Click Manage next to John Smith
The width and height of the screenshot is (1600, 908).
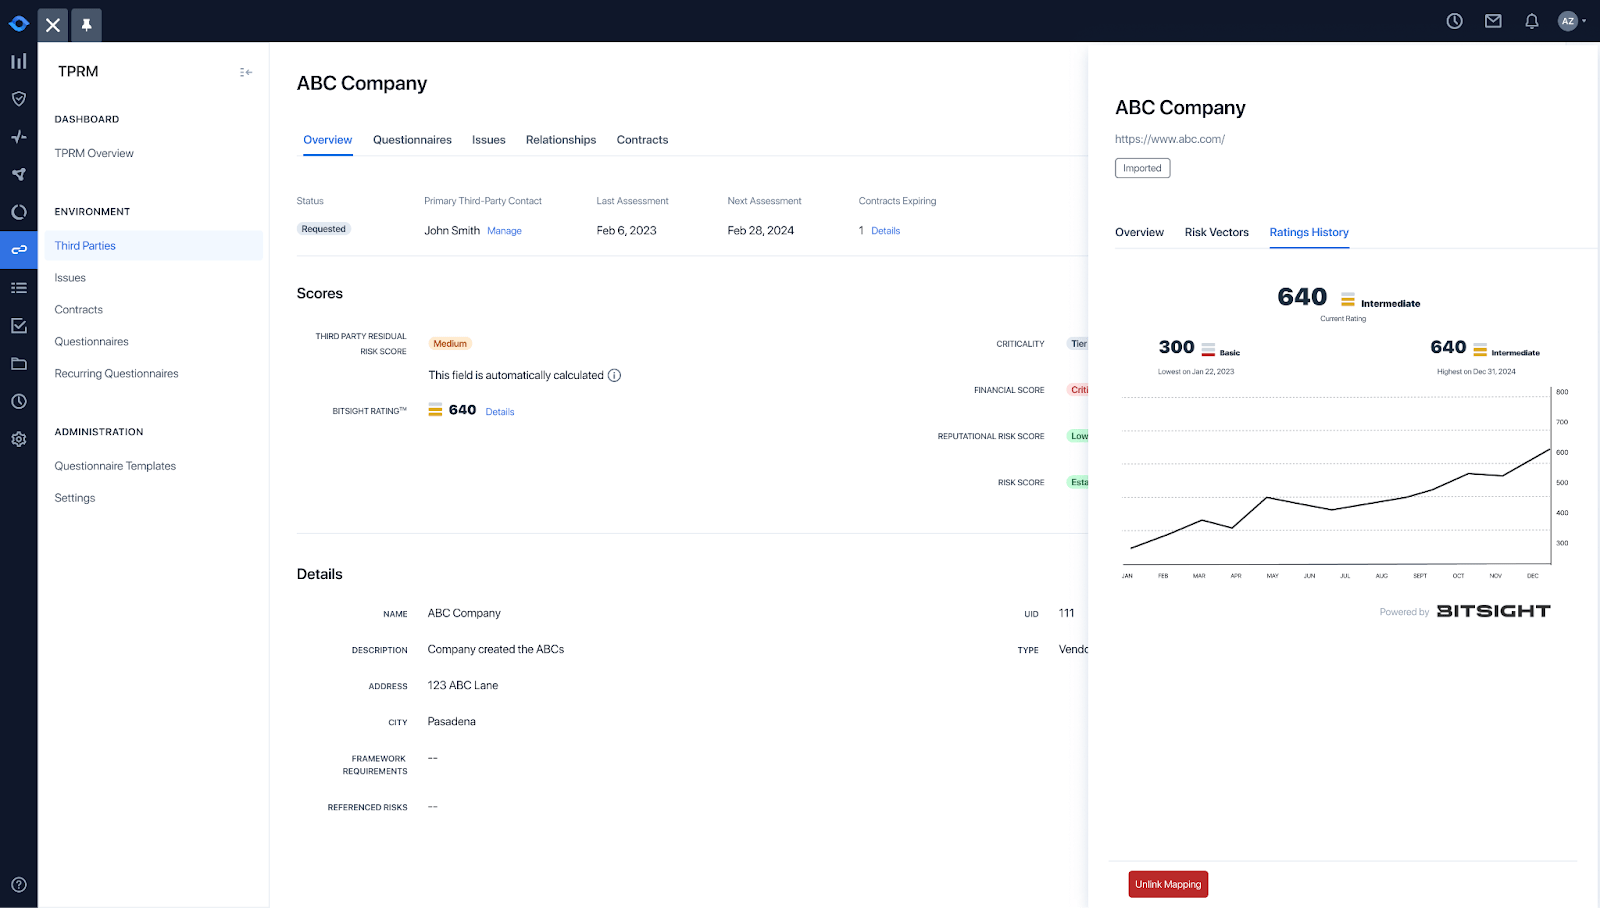504,231
